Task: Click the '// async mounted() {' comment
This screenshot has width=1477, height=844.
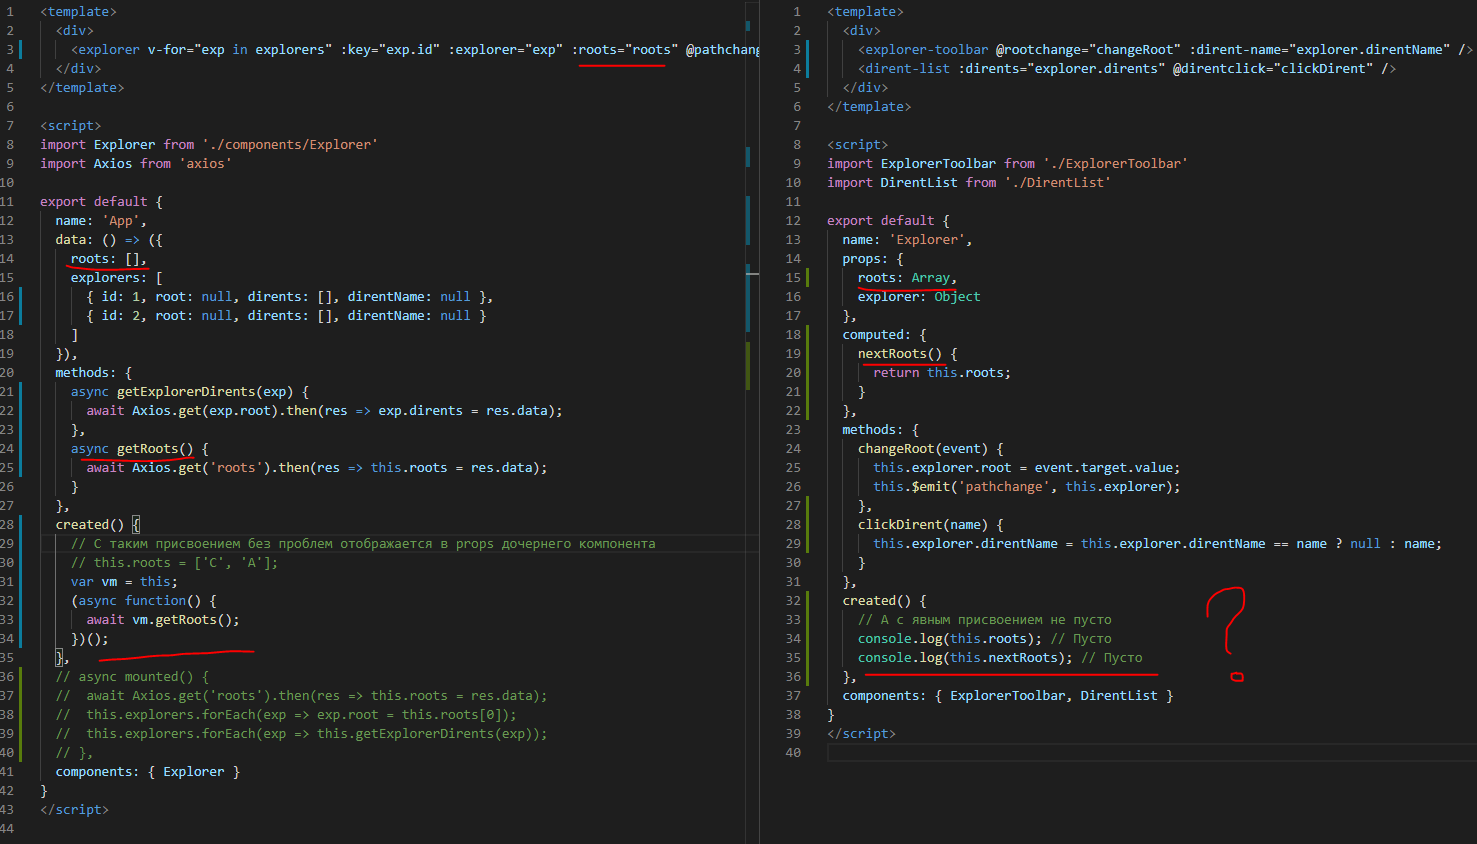Action: tap(132, 676)
